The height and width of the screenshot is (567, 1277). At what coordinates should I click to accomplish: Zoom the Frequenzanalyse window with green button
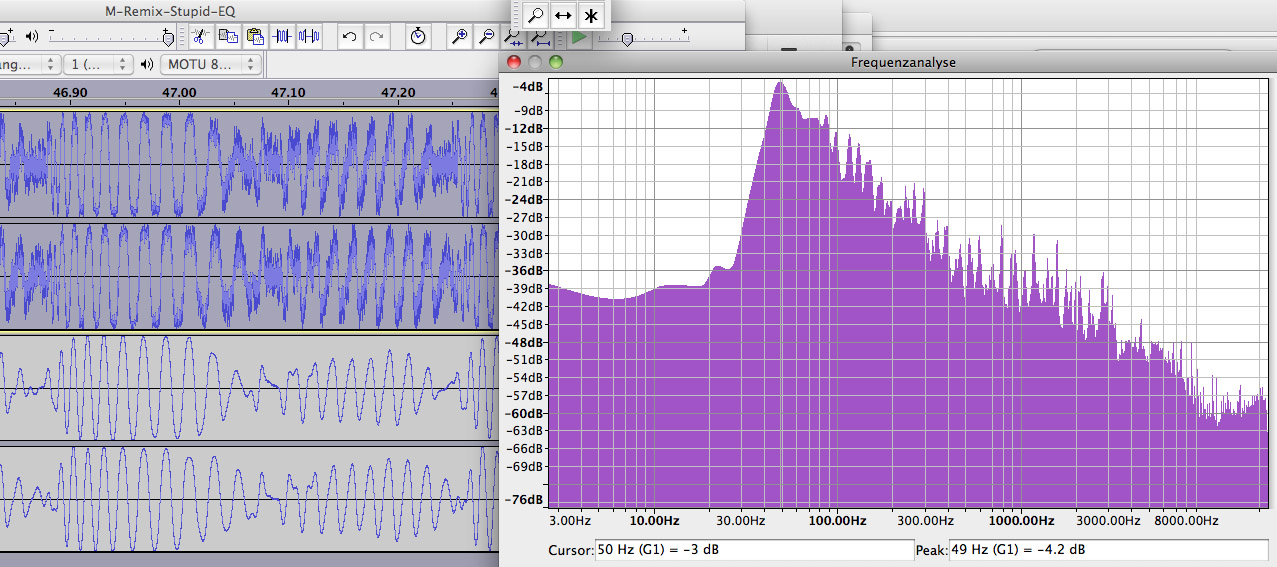tap(556, 62)
